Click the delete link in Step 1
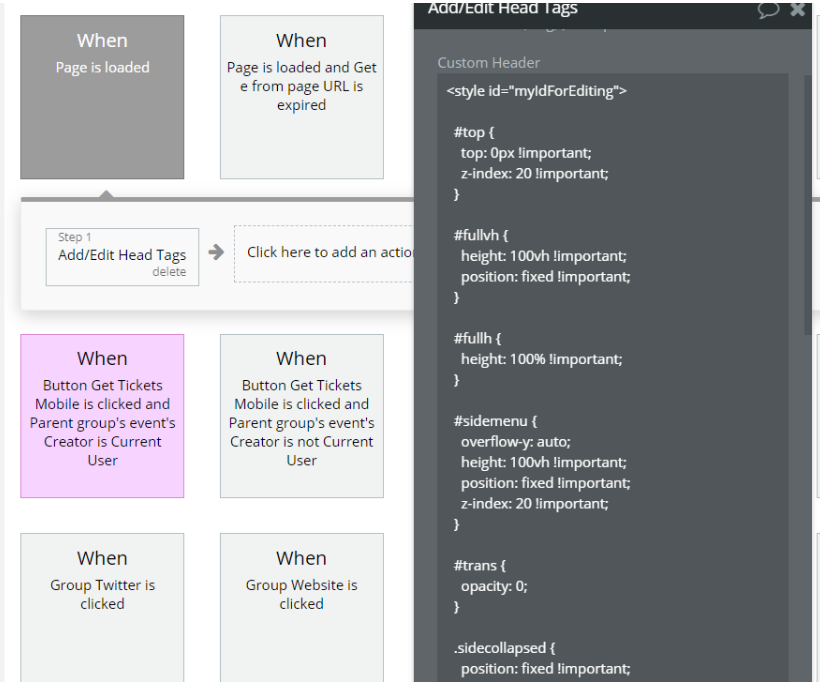 [169, 272]
